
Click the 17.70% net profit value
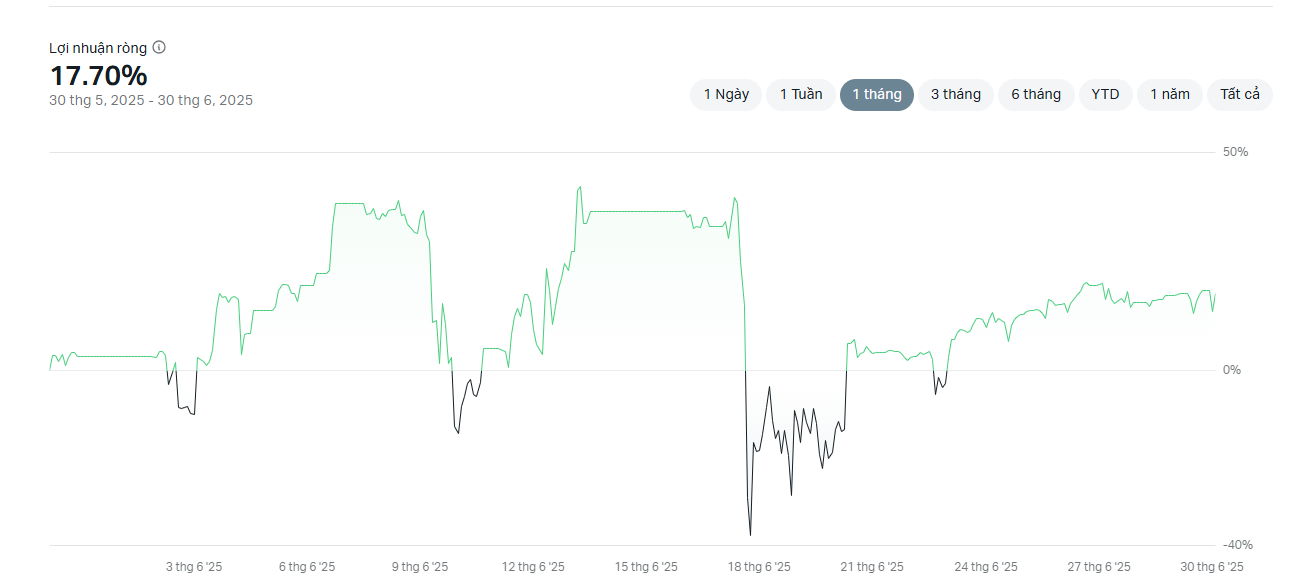click(x=99, y=75)
